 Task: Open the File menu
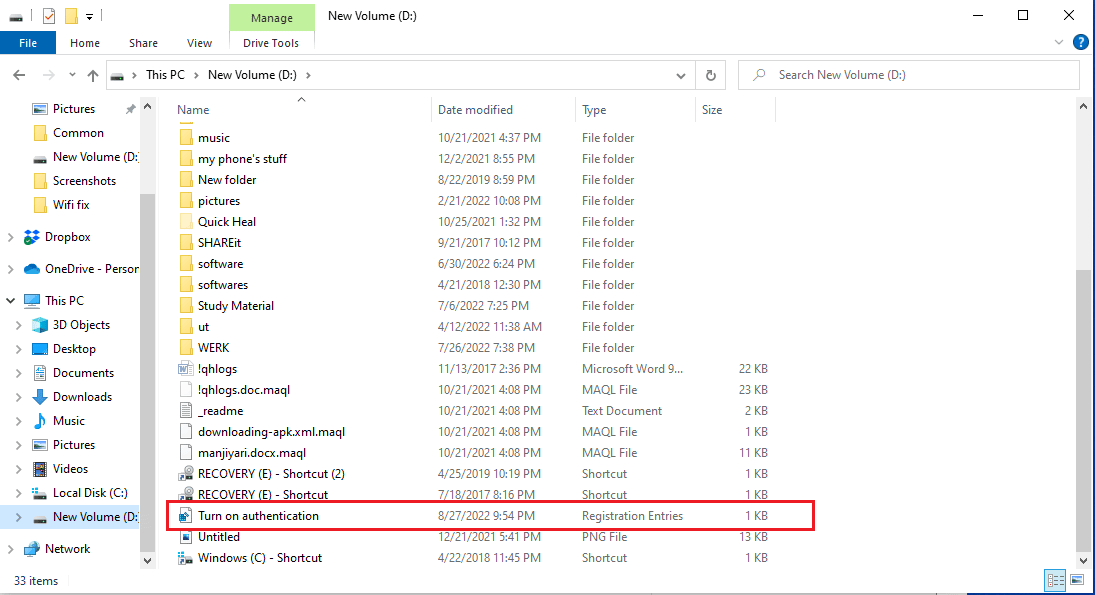click(28, 43)
